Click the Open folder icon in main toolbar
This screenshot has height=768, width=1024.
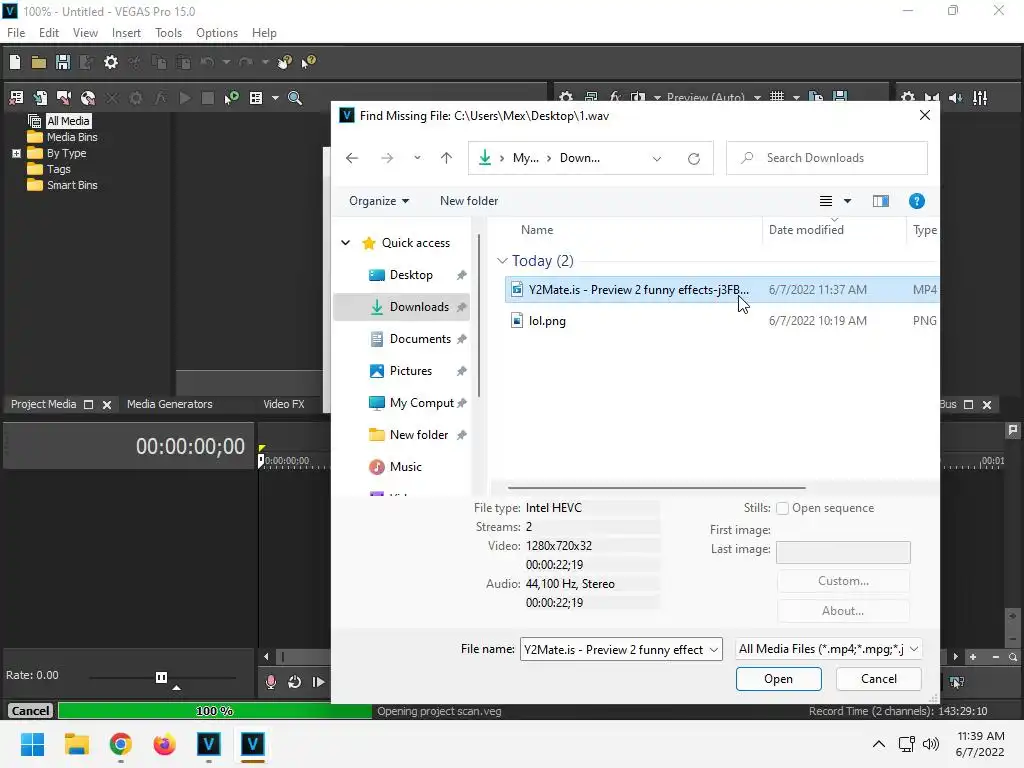[39, 63]
